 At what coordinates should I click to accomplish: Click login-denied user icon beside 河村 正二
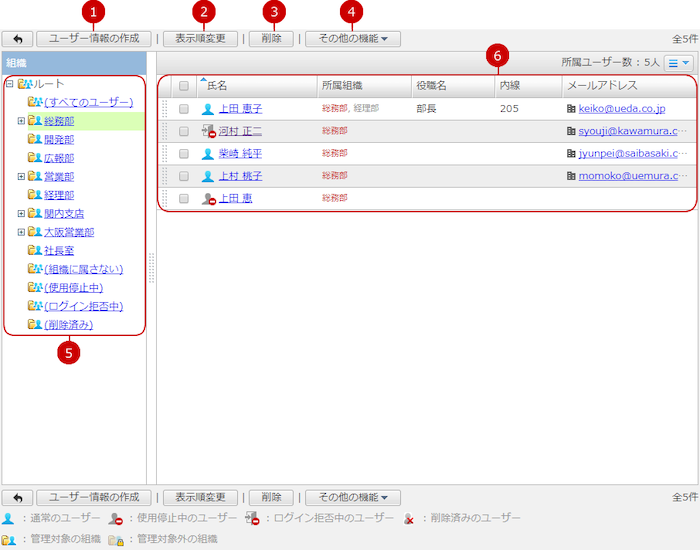tap(208, 131)
